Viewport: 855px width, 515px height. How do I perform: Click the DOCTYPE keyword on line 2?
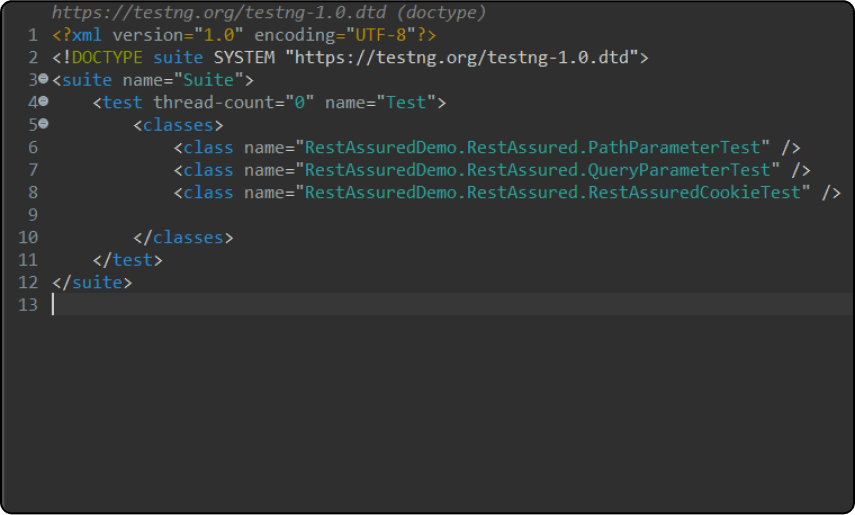(x=107, y=57)
